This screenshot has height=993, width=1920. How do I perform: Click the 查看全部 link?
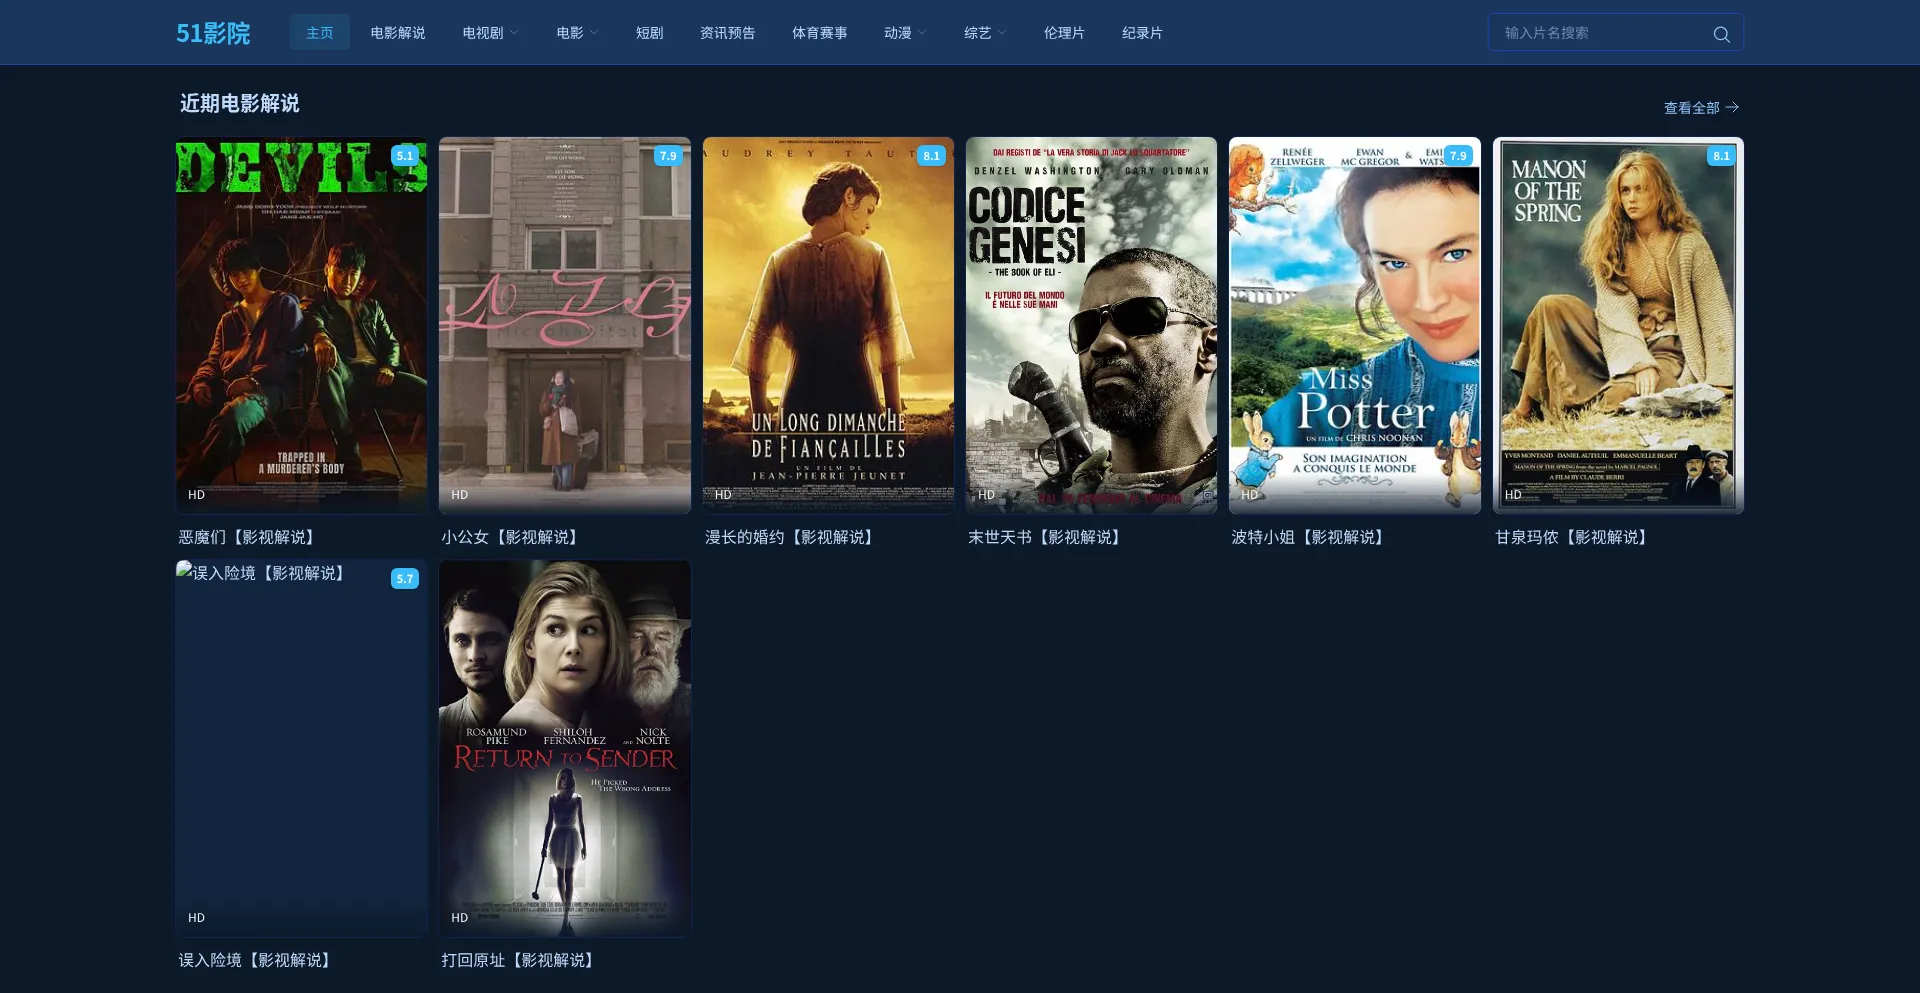1701,108
